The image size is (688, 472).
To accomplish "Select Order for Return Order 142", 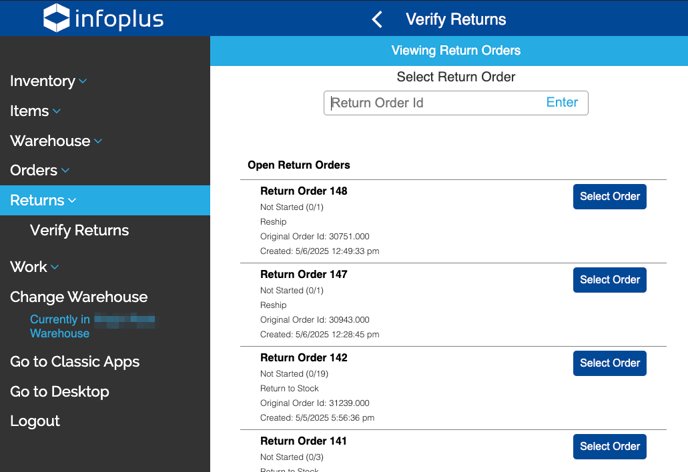I will (x=609, y=363).
